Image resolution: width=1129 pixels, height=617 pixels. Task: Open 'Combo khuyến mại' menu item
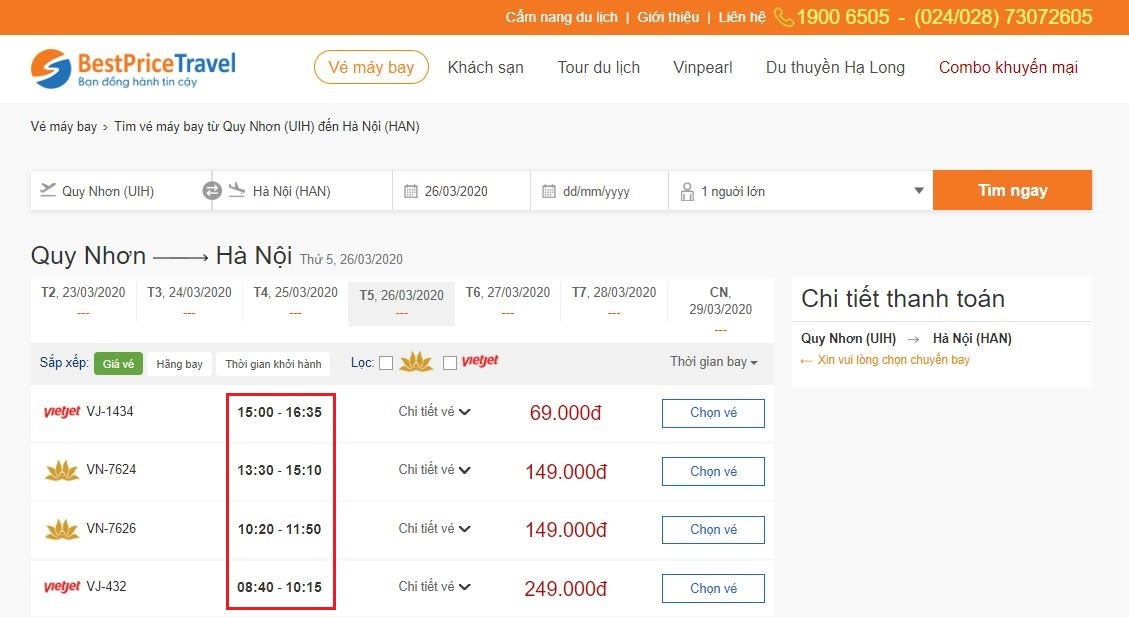coord(1008,68)
